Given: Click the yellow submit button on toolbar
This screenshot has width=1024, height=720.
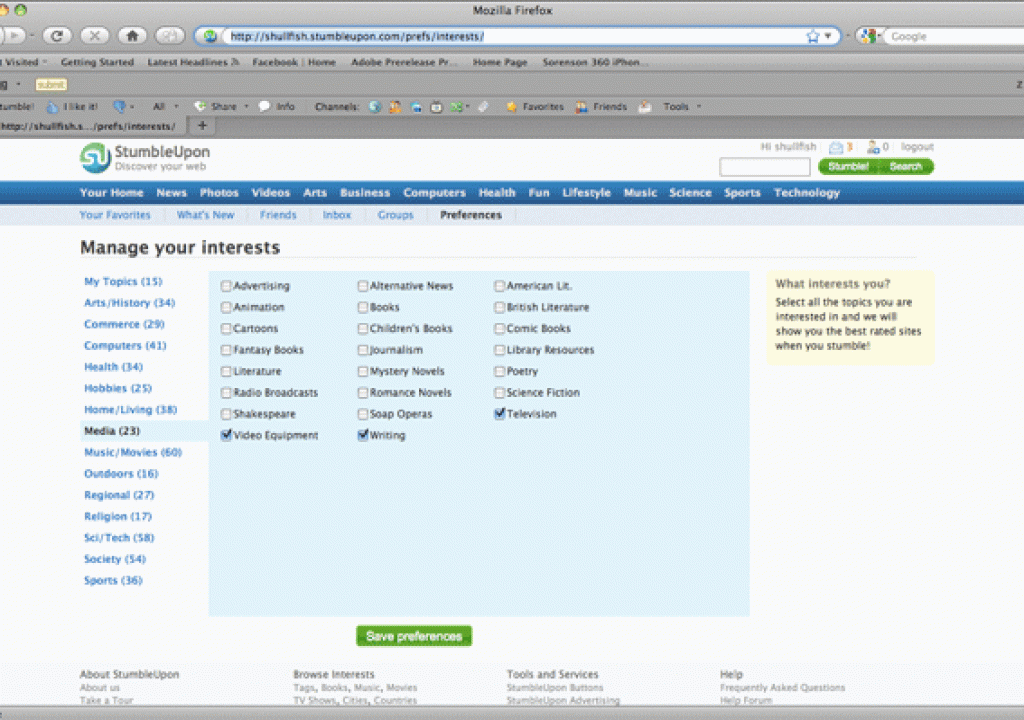Looking at the screenshot, I should 51,84.
